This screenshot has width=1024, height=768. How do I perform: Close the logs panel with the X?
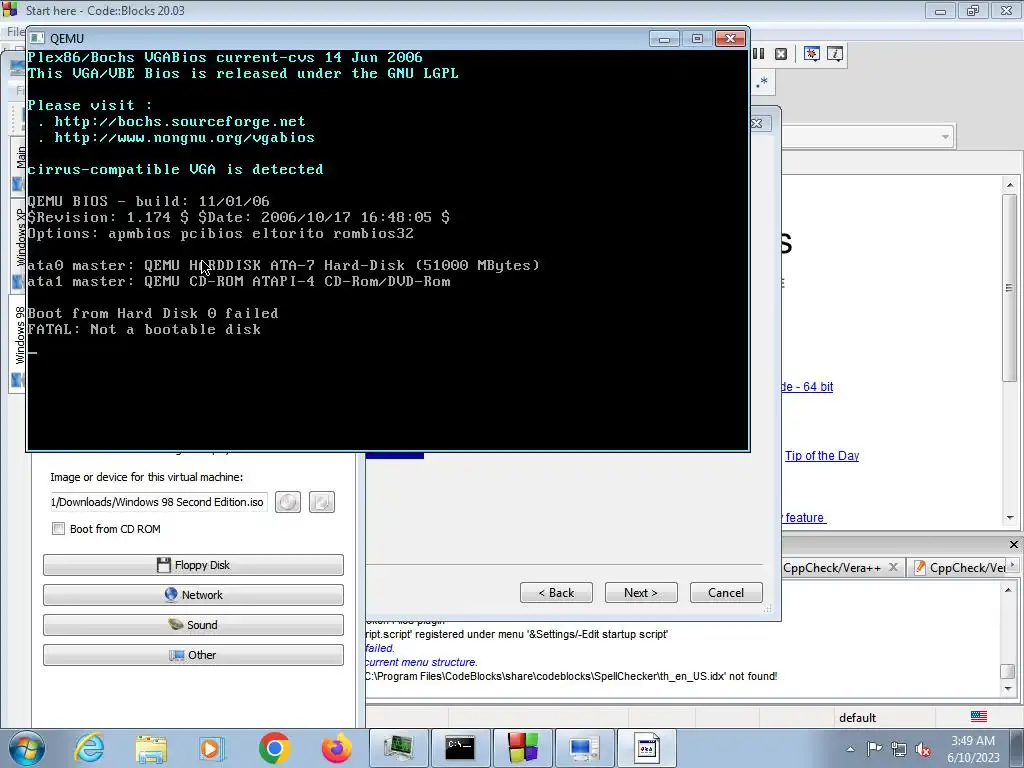coord(1014,545)
